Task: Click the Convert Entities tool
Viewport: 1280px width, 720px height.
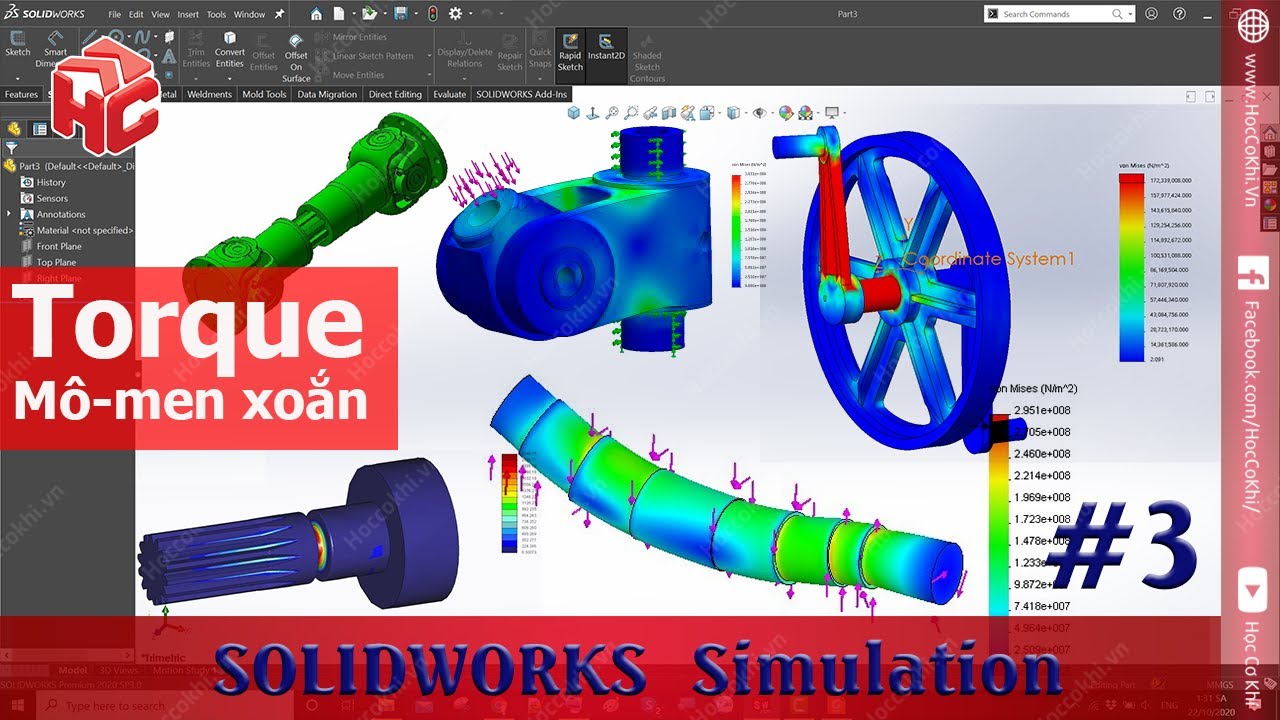Action: [x=230, y=50]
